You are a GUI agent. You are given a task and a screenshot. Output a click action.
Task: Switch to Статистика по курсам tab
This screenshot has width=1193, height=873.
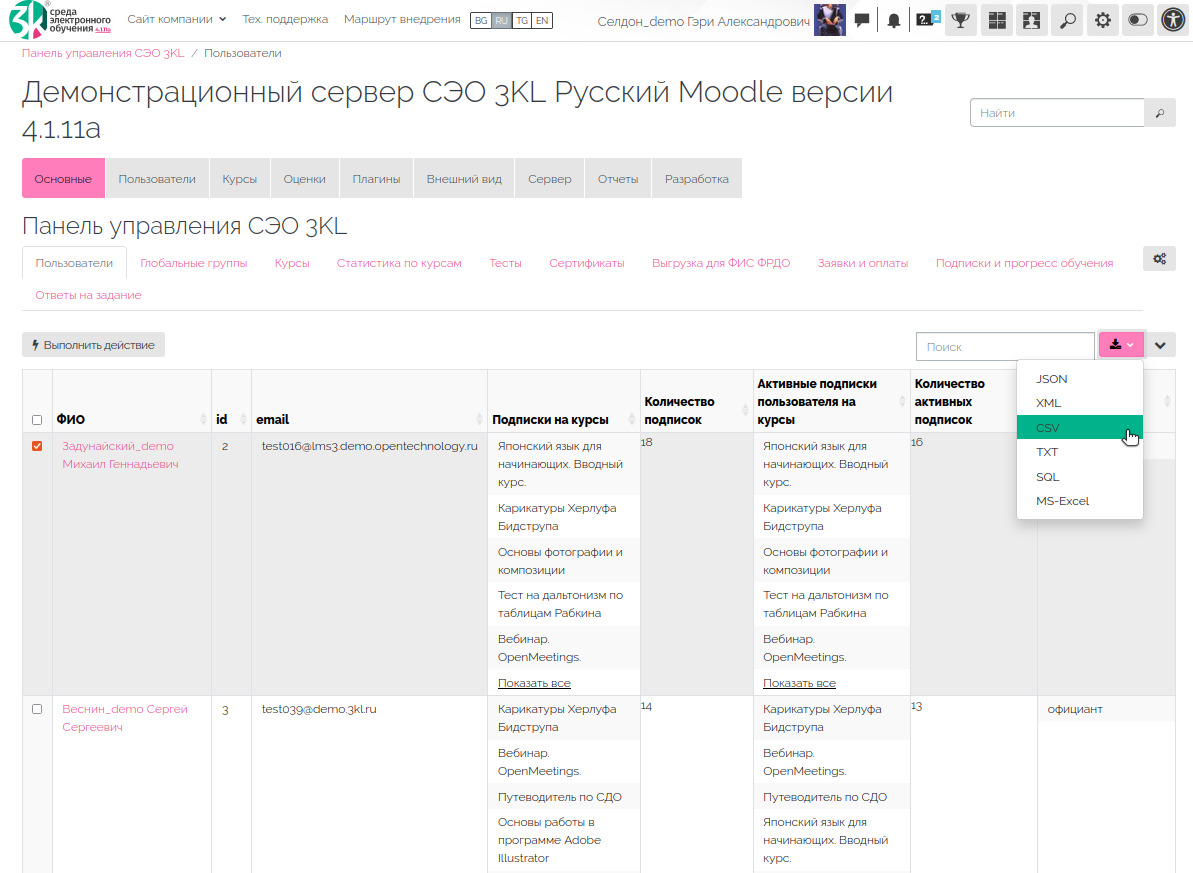click(x=399, y=263)
